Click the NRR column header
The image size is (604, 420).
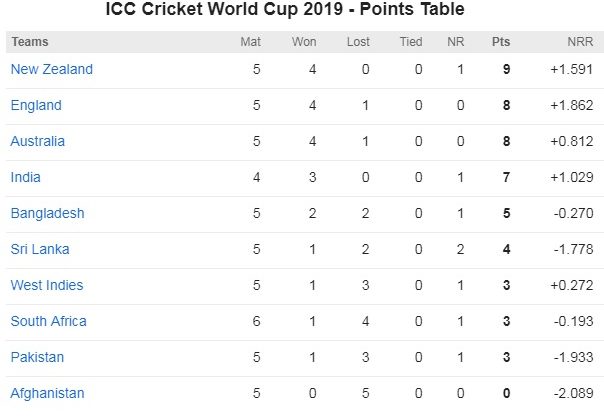pyautogui.click(x=580, y=42)
